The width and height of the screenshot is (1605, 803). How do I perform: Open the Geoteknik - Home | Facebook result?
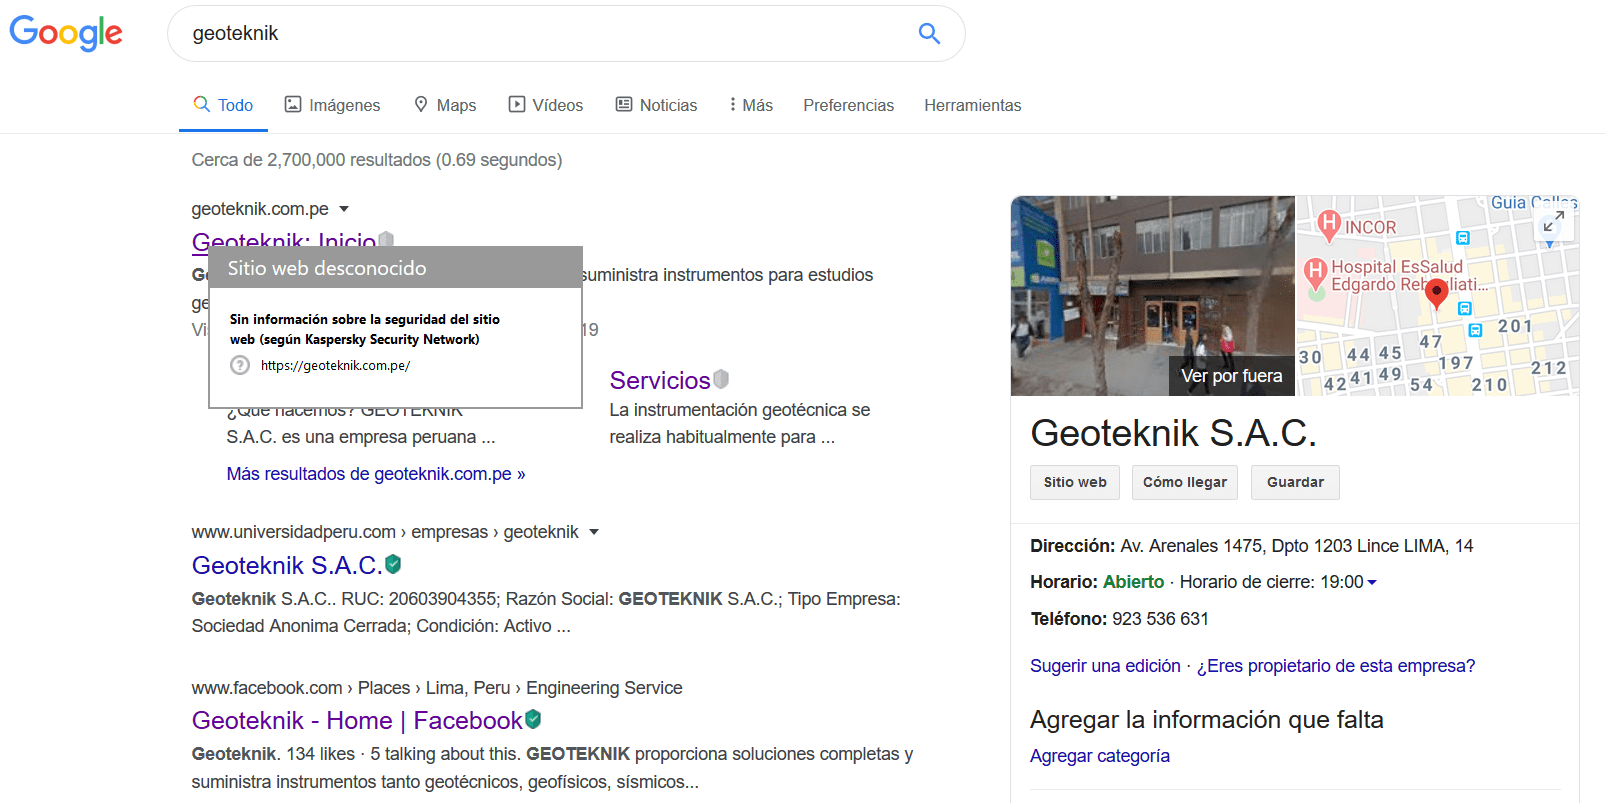(x=357, y=721)
